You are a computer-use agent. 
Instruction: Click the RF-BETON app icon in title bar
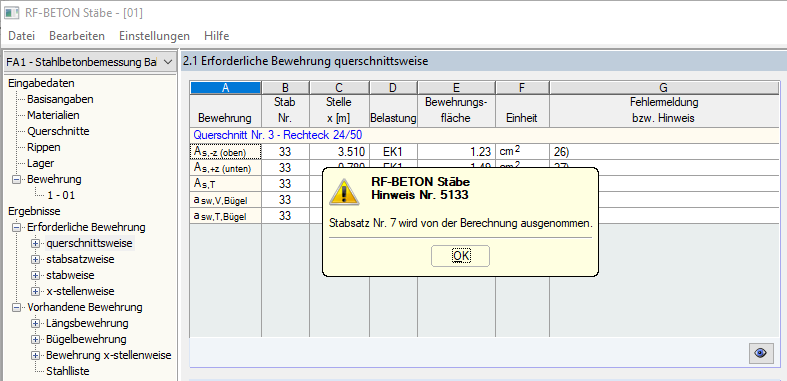(x=12, y=13)
